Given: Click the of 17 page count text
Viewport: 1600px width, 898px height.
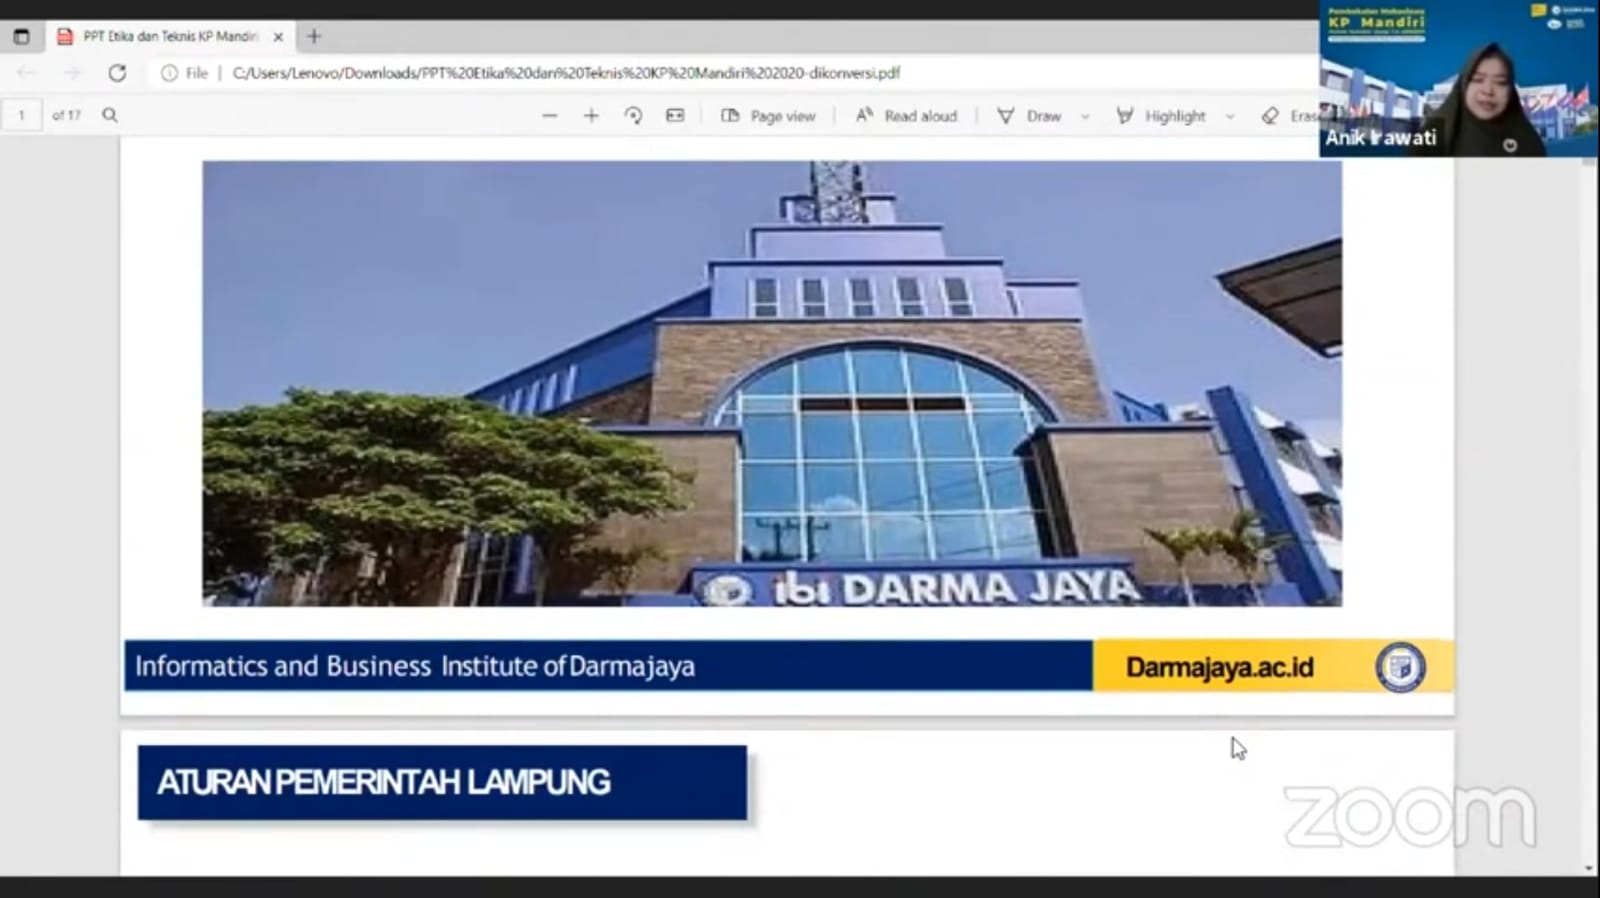Looking at the screenshot, I should click(67, 116).
